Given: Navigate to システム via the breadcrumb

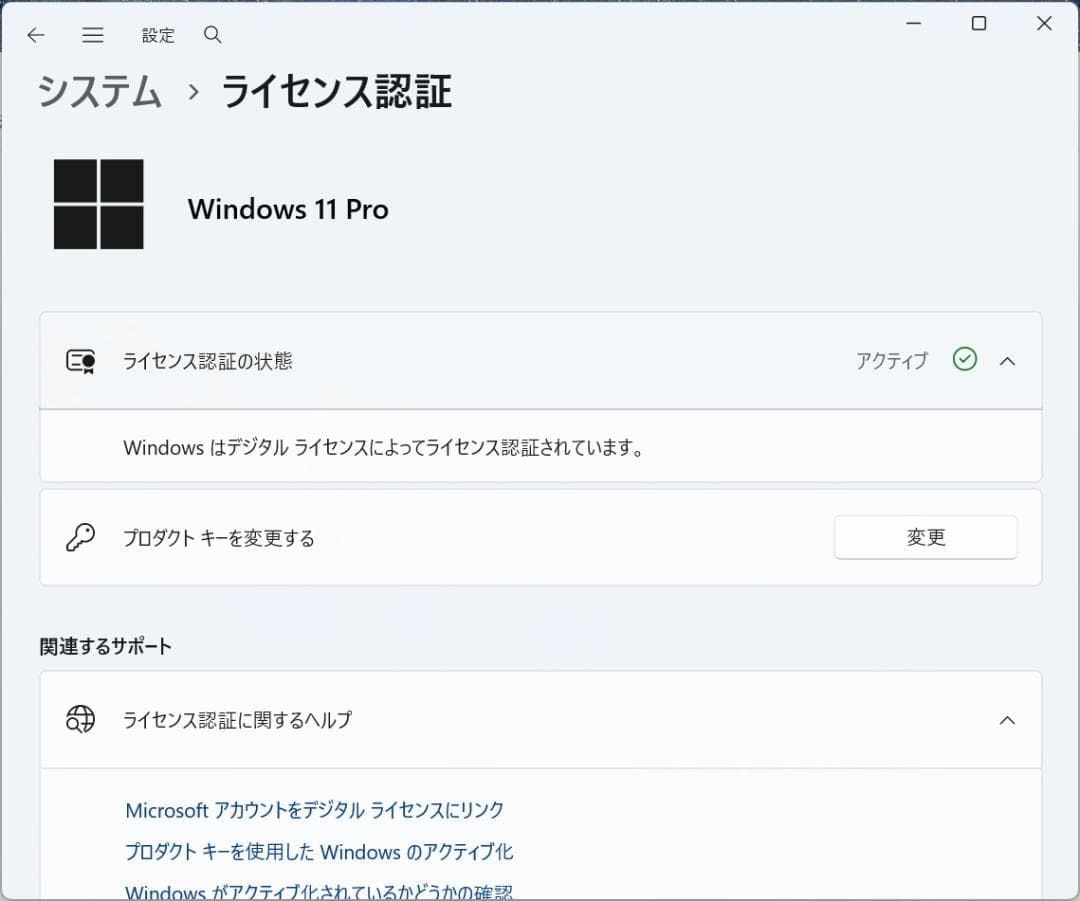Looking at the screenshot, I should (98, 91).
